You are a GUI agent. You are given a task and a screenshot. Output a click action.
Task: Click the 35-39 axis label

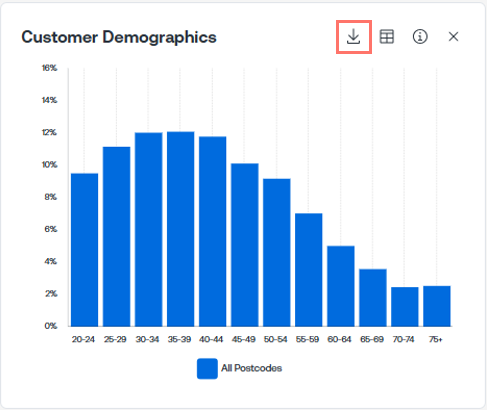[x=179, y=339]
